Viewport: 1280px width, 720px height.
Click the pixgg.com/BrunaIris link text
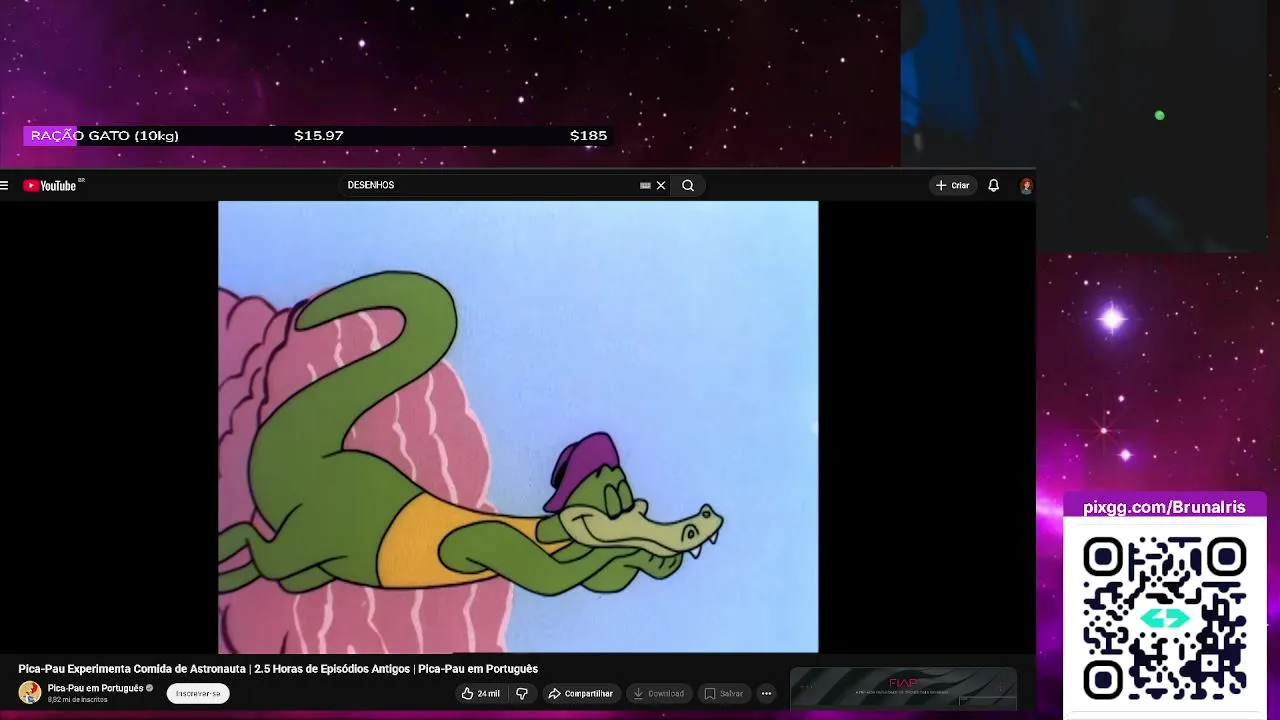click(x=1164, y=507)
